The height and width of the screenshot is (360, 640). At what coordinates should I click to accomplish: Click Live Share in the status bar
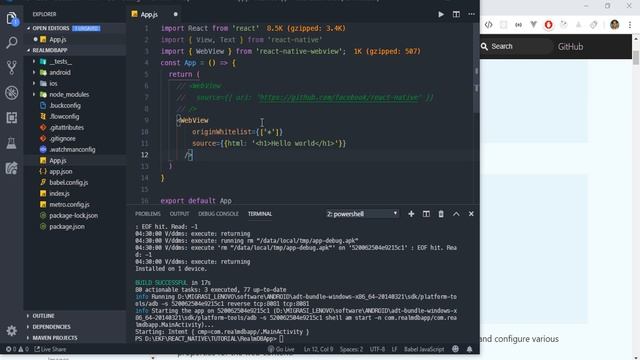click(50, 349)
